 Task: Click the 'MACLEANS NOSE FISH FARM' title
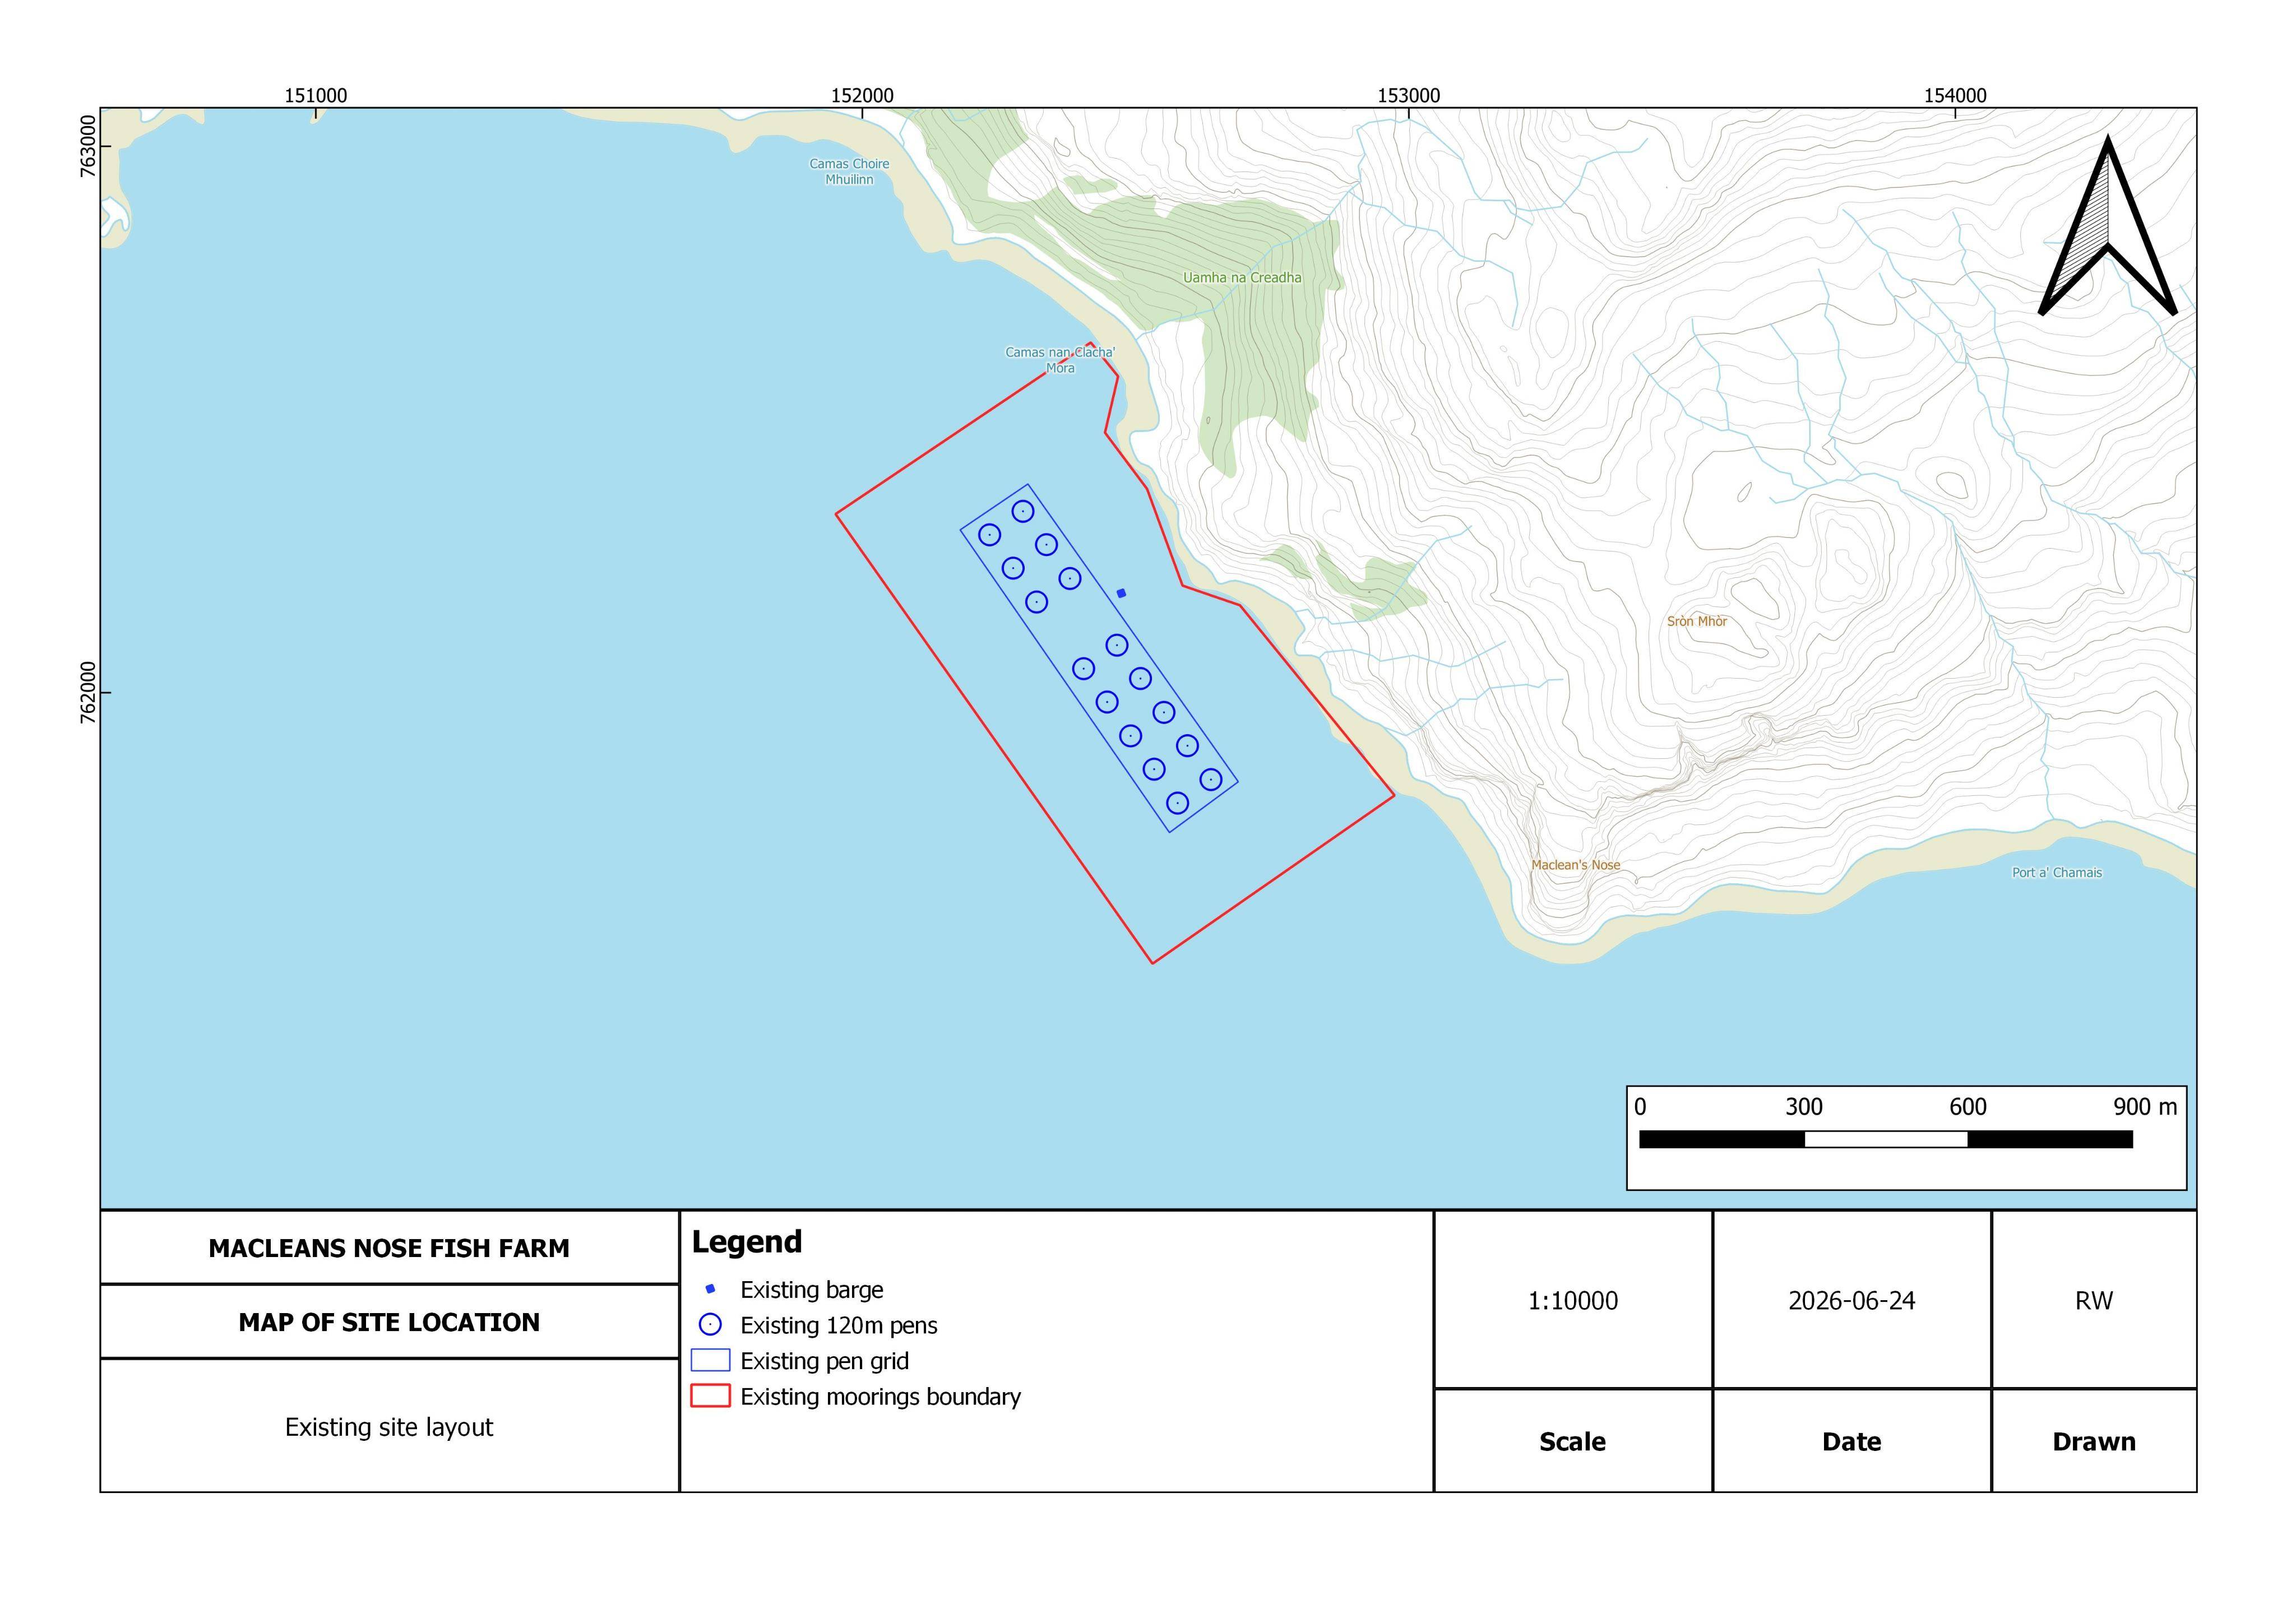point(389,1248)
